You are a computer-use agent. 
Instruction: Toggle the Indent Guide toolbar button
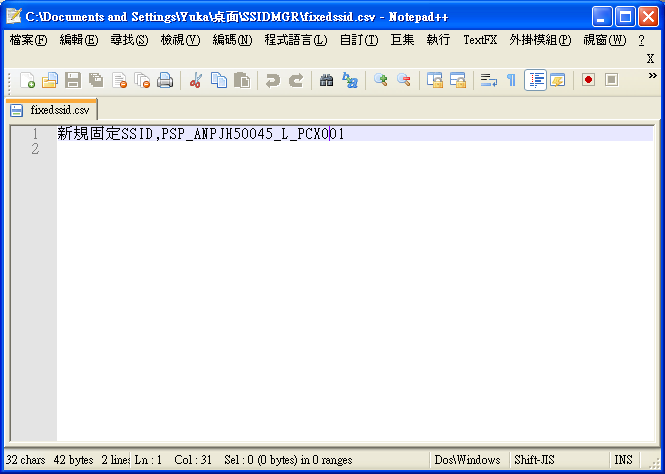[x=535, y=80]
